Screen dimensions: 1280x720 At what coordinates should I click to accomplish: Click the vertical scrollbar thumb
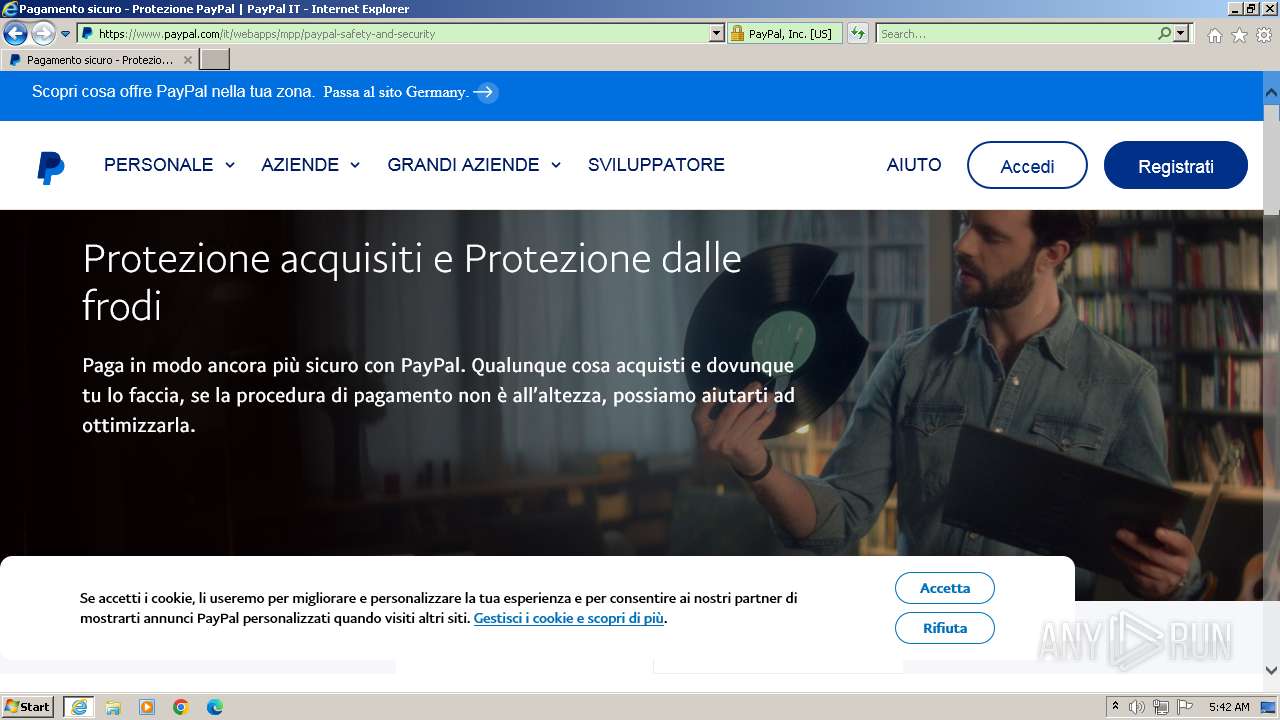pos(1271,158)
